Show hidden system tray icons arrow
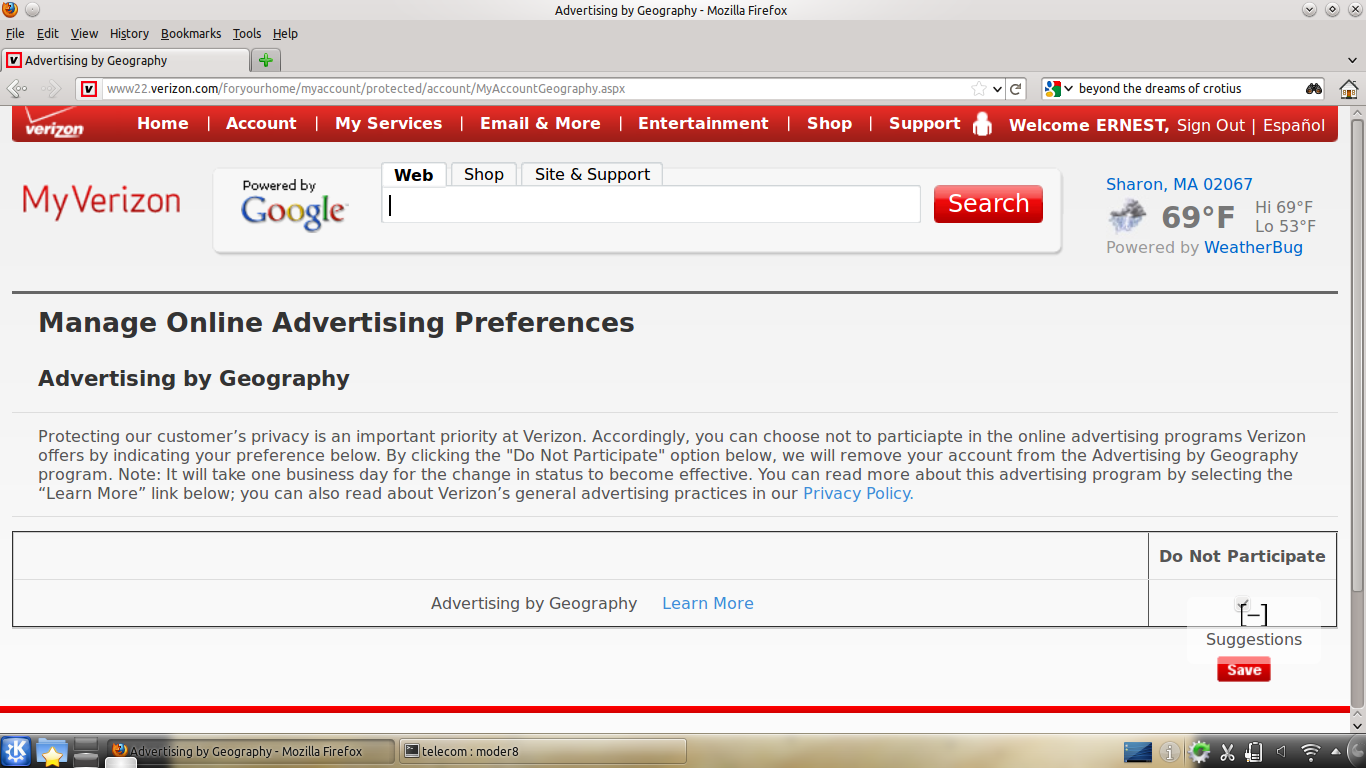 pyautogui.click(x=1337, y=751)
